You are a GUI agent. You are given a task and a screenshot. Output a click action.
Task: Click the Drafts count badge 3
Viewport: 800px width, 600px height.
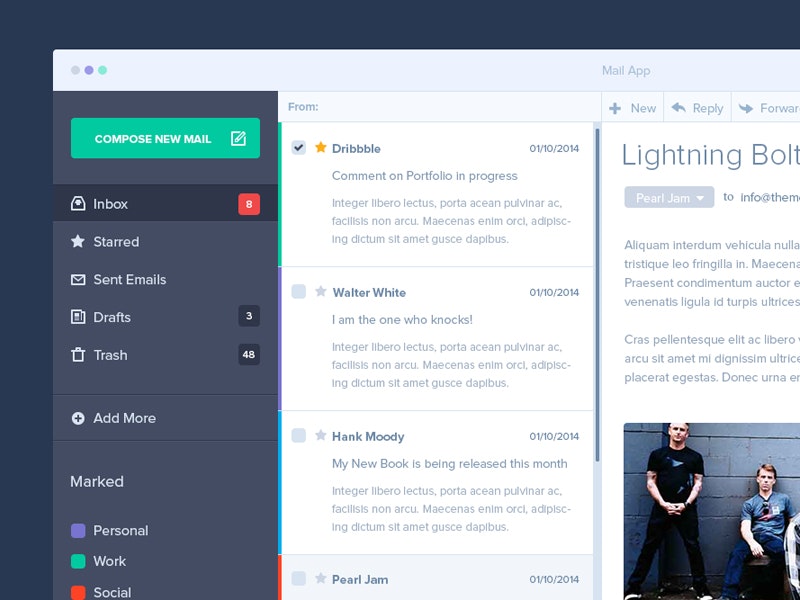tap(249, 316)
